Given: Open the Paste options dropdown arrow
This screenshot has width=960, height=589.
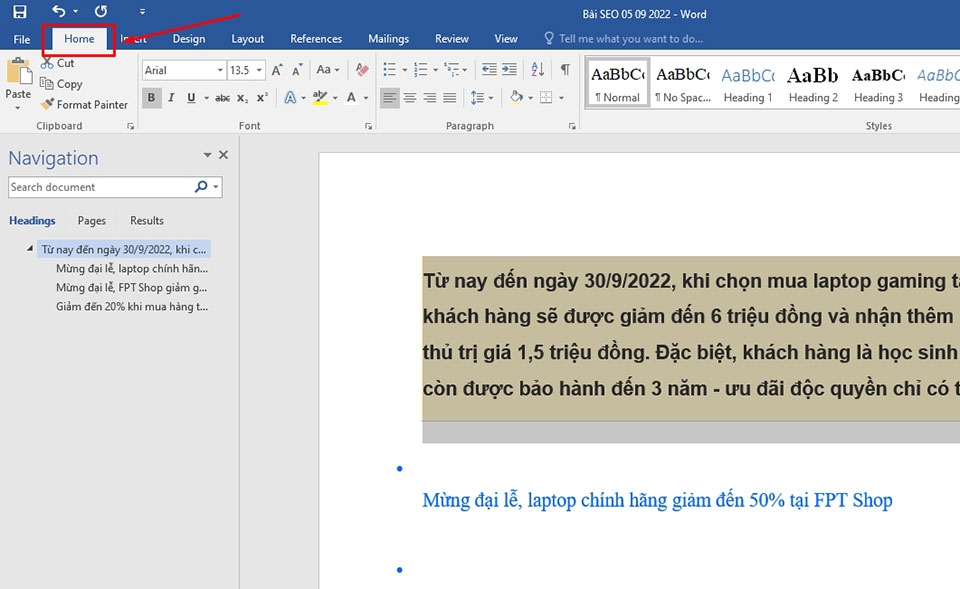Looking at the screenshot, I should point(18,108).
